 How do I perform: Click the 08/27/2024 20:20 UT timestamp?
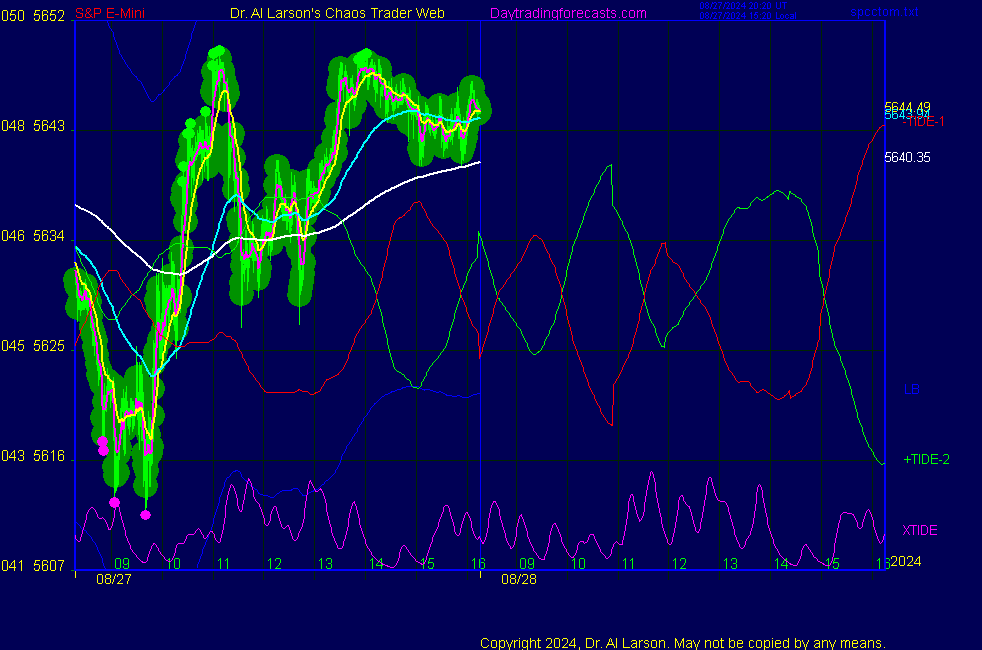point(743,6)
